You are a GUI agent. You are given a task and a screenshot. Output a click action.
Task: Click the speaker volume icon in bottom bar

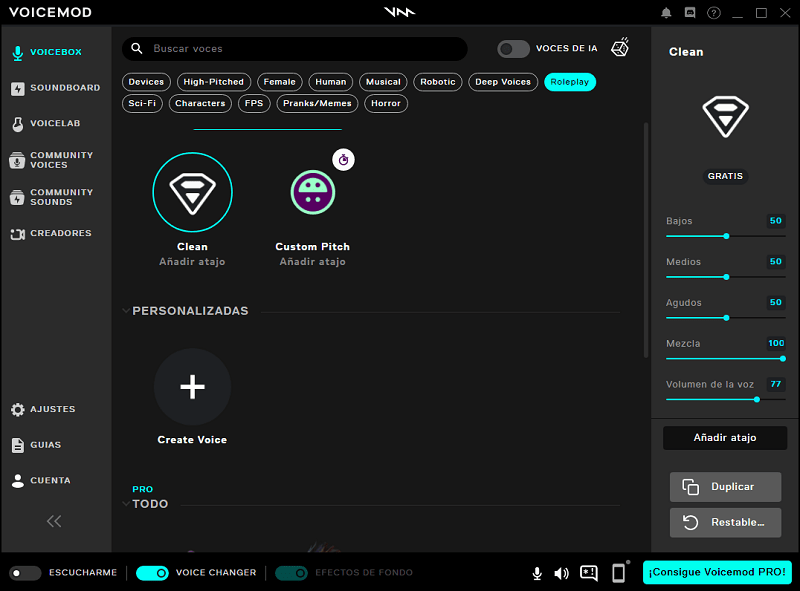pyautogui.click(x=561, y=573)
